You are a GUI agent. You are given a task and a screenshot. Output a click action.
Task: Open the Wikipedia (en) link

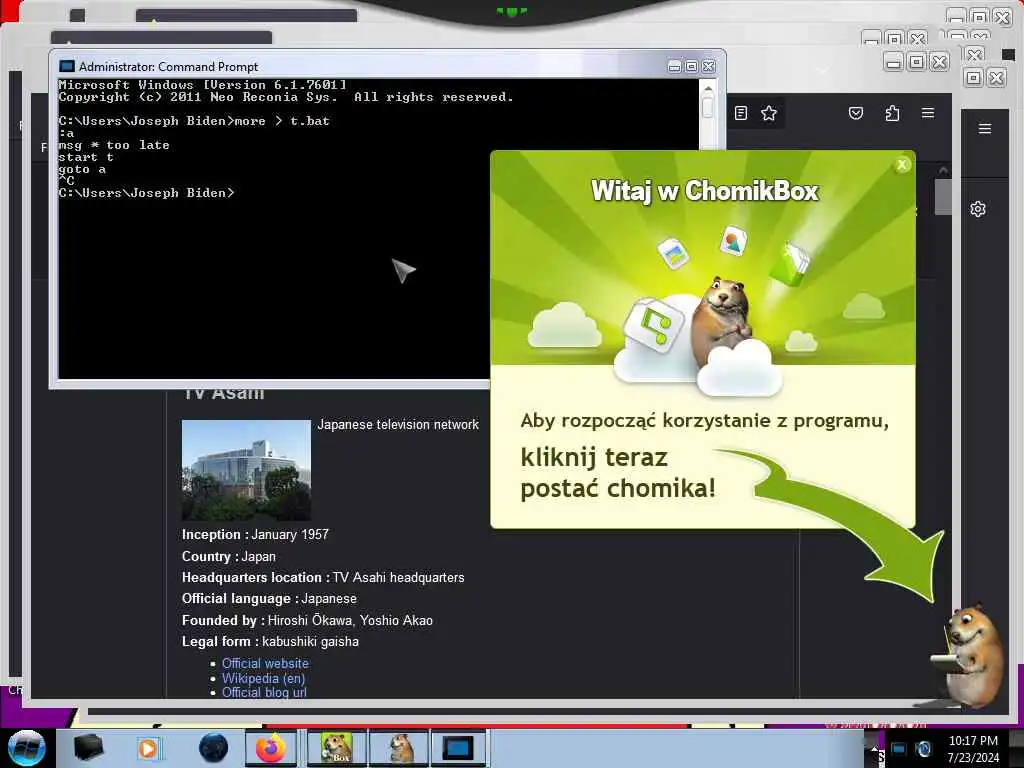click(x=263, y=678)
